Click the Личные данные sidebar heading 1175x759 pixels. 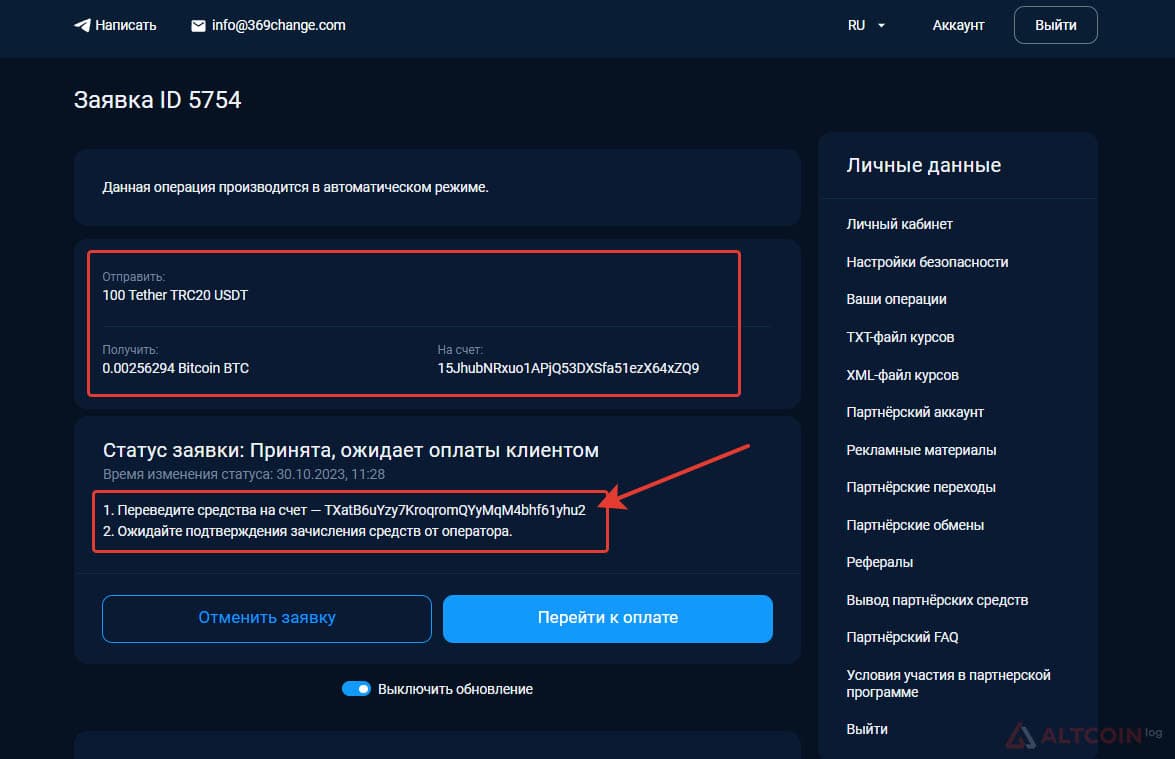coord(923,165)
